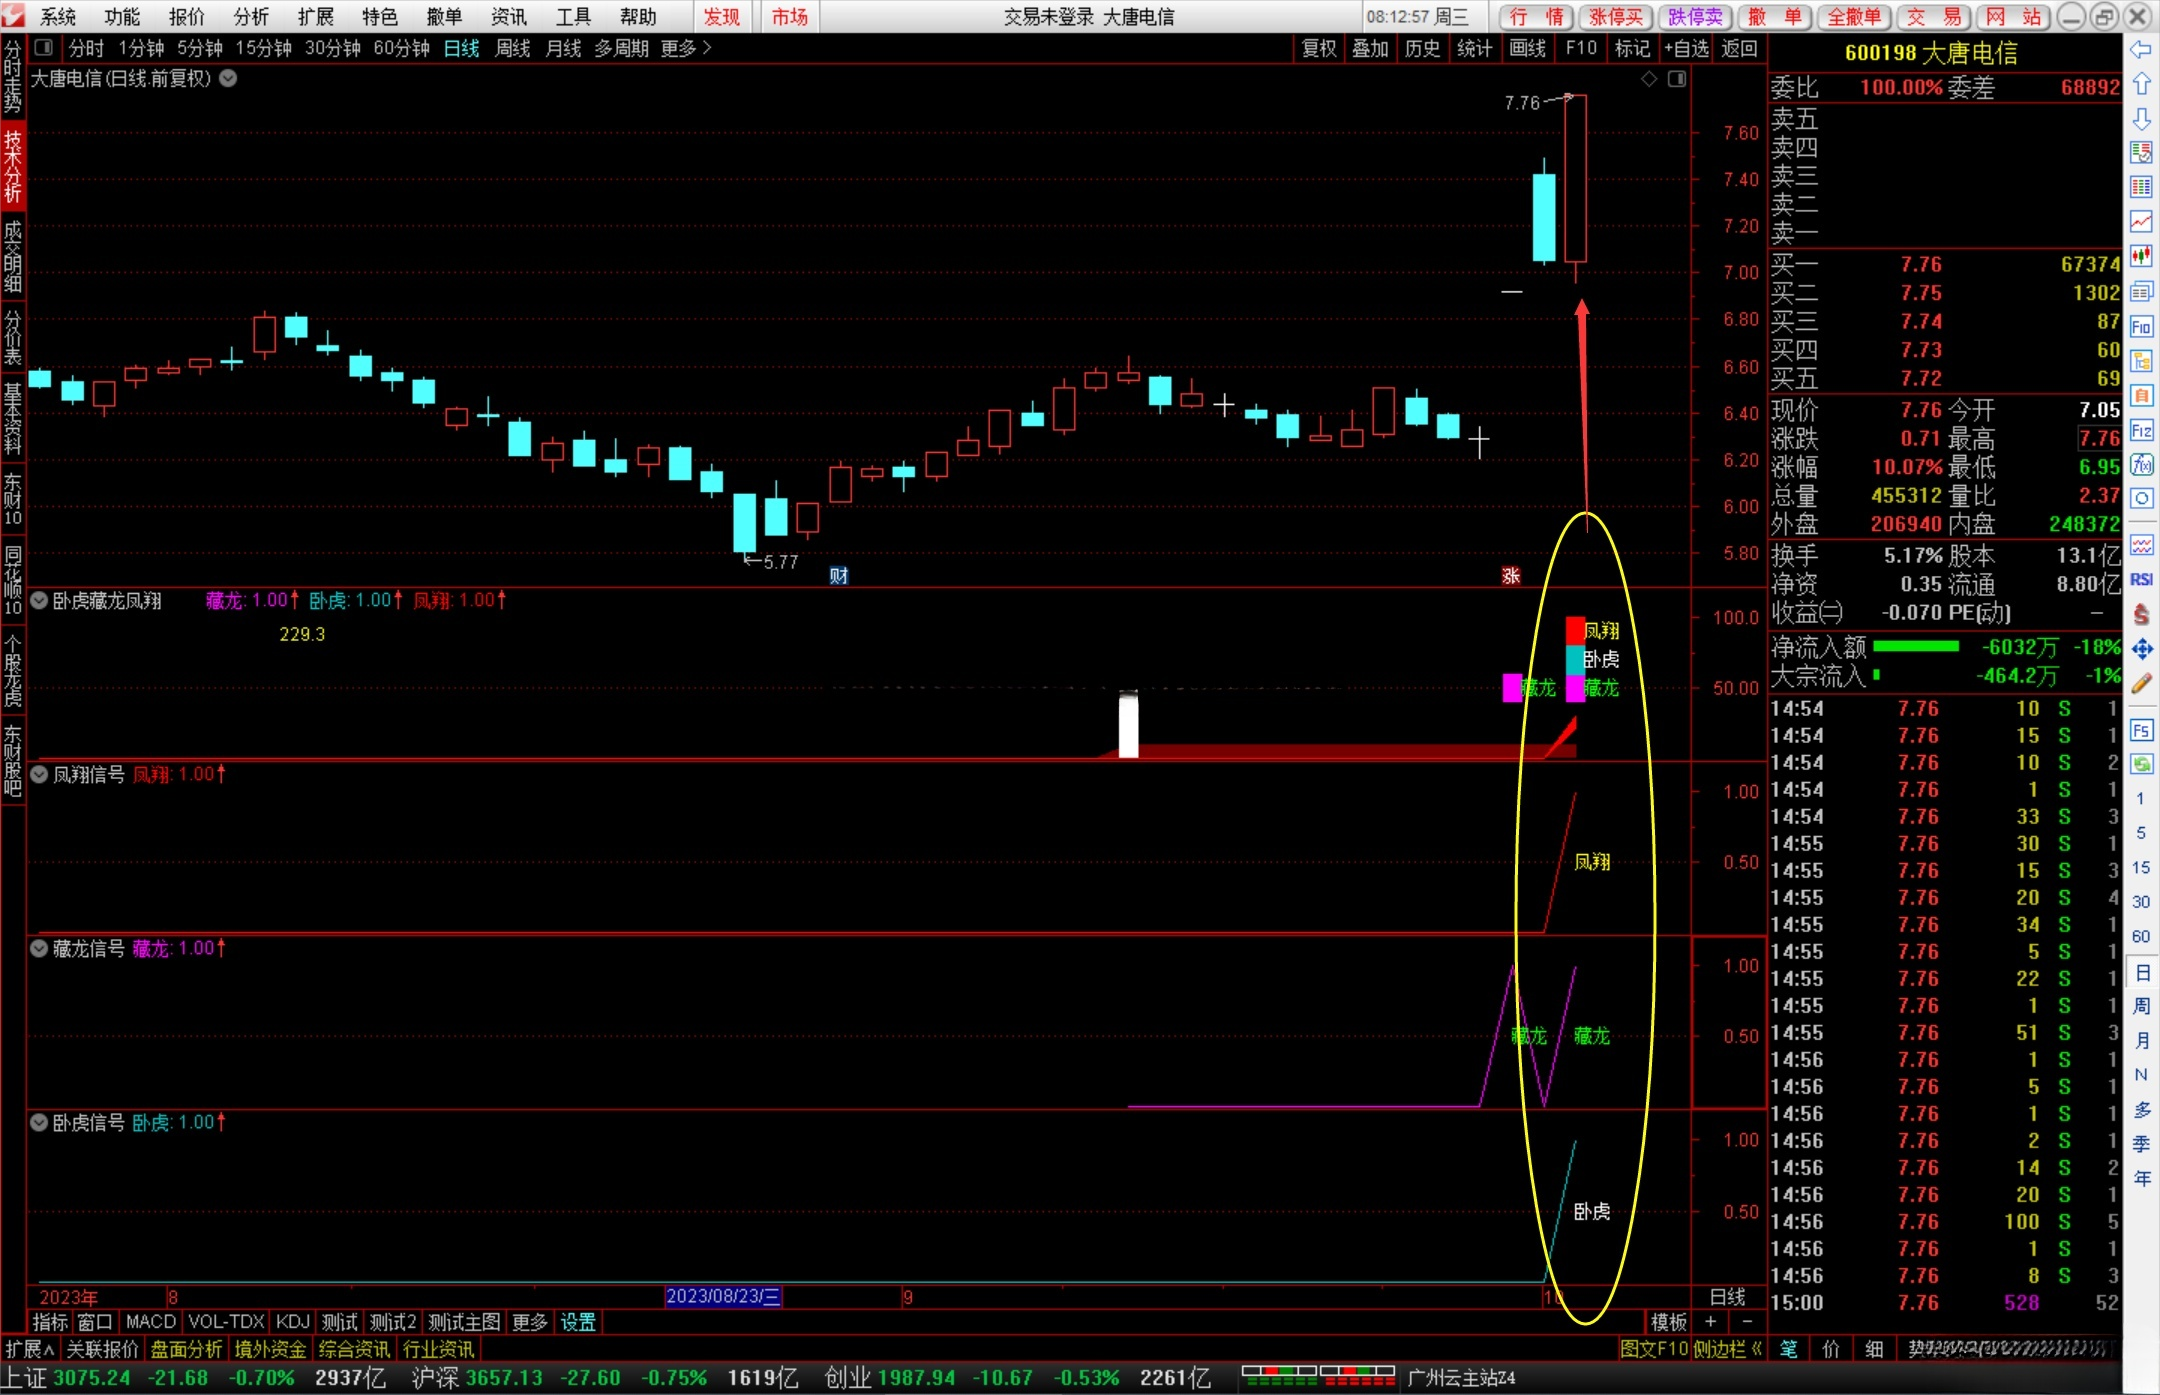The height and width of the screenshot is (1395, 2160).
Task: Click the 涨停买 button
Action: tap(1616, 17)
